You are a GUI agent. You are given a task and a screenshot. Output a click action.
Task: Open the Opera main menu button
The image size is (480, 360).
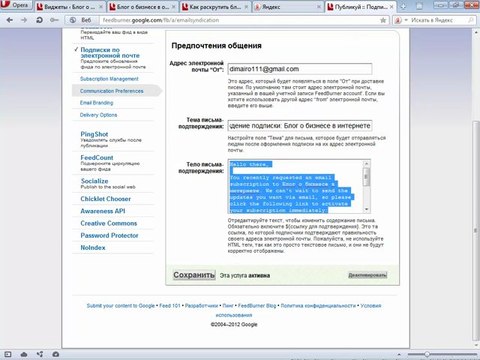(16, 5)
